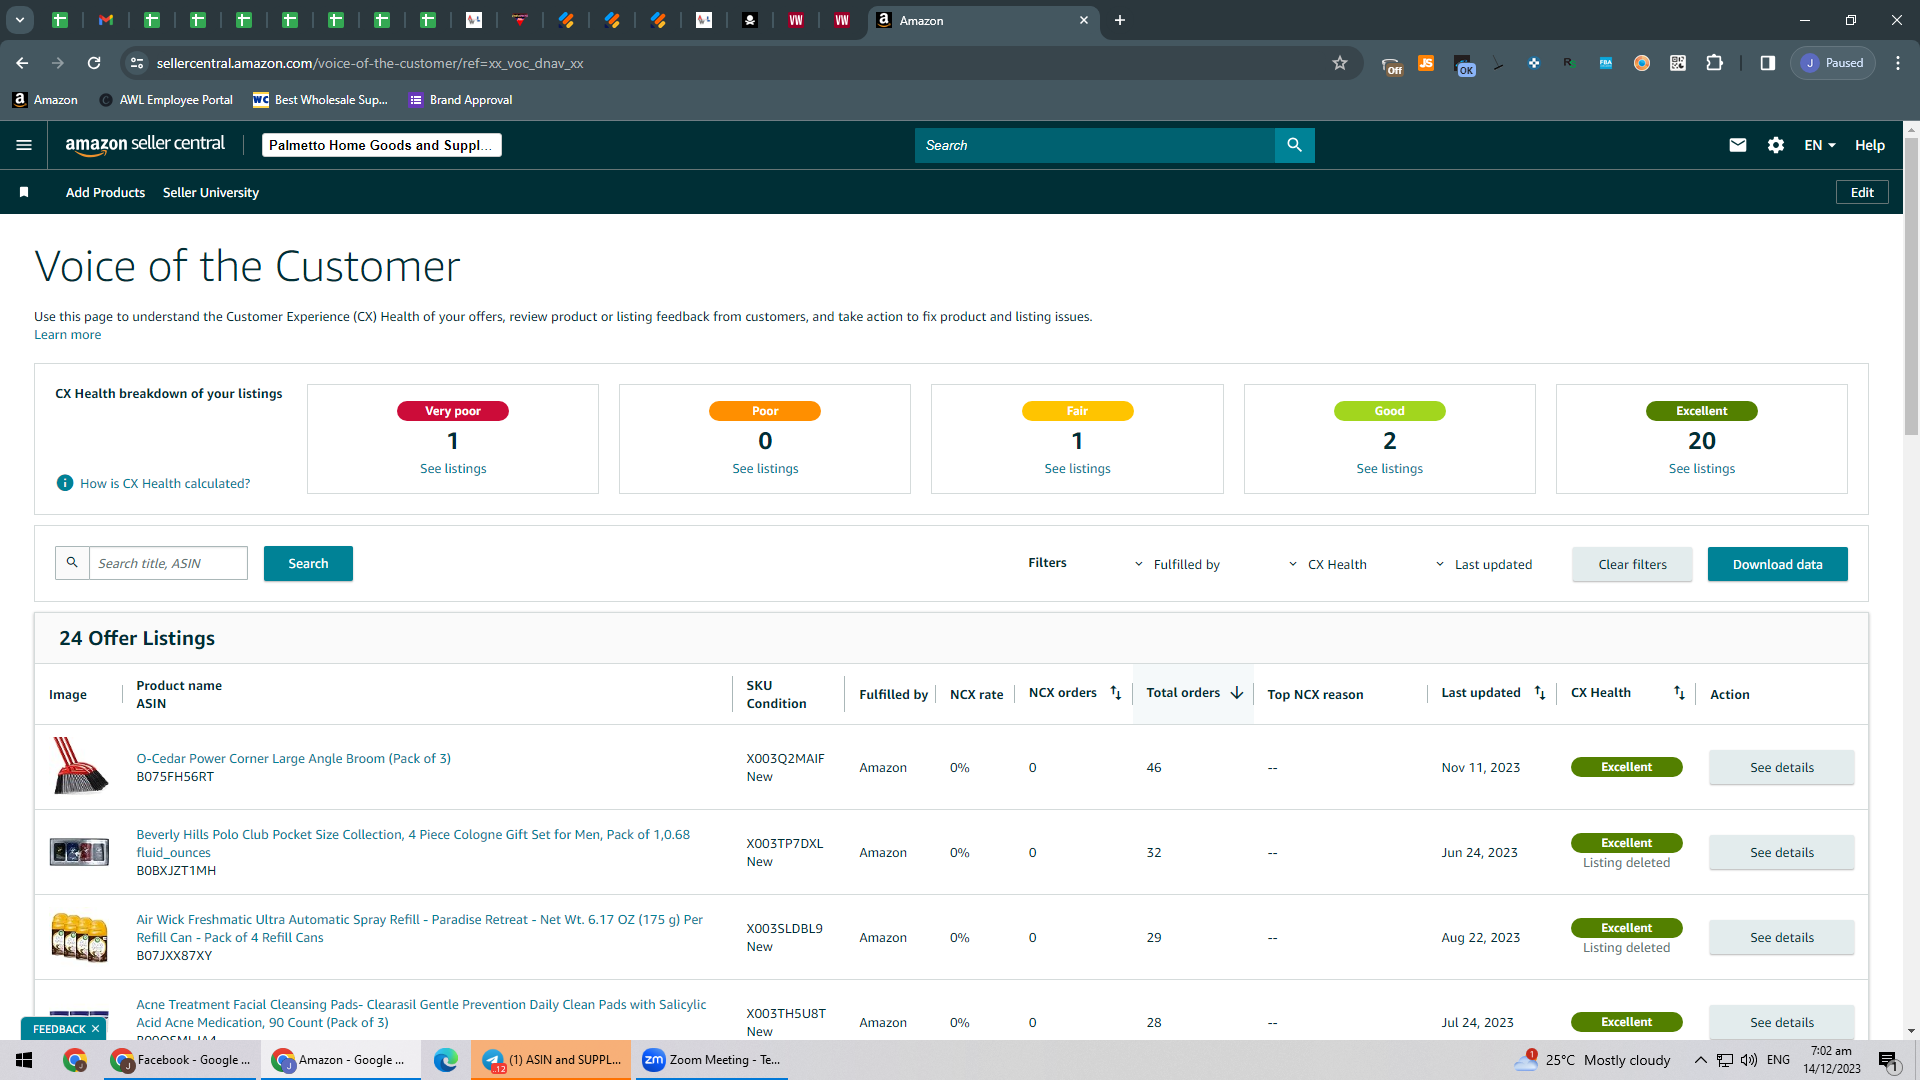Open the Brand Approval bookmark
Screen dimensions: 1920x1080
tap(461, 100)
